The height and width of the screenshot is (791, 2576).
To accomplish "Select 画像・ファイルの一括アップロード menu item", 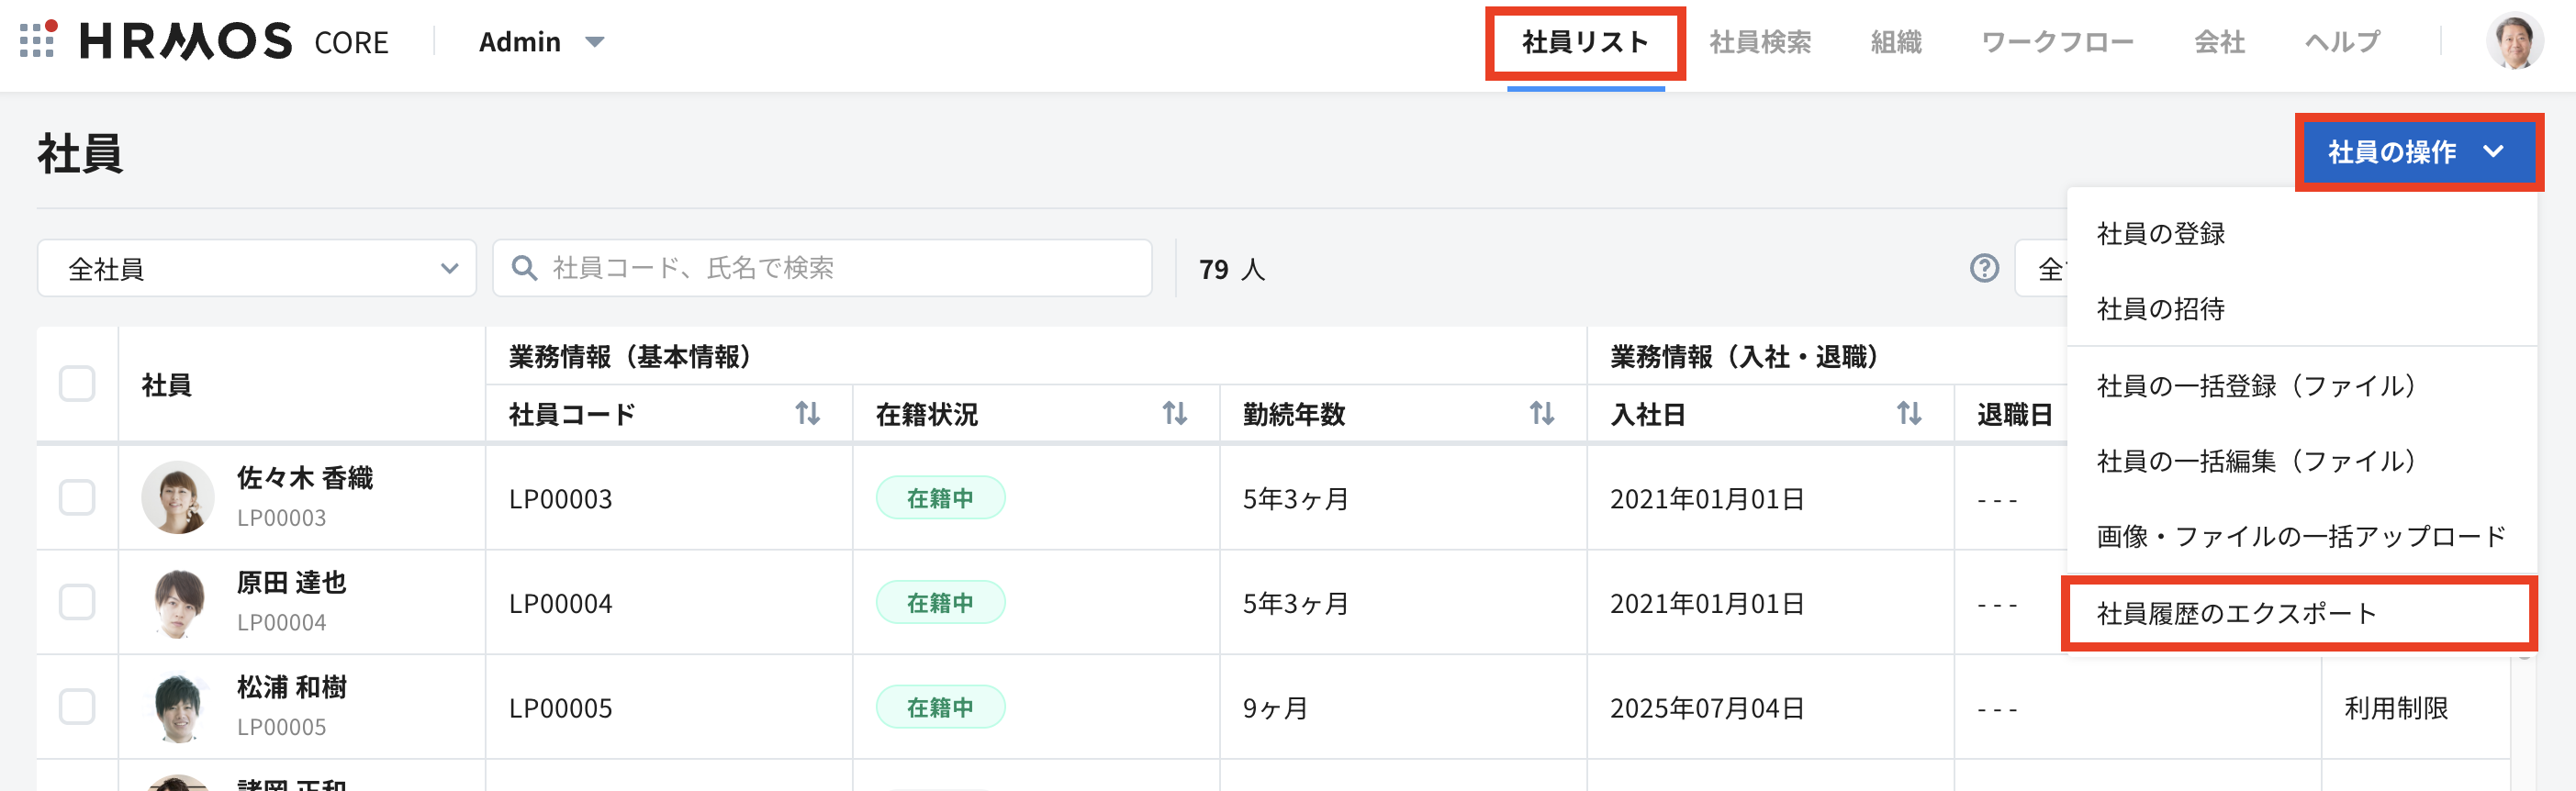I will coord(2301,536).
